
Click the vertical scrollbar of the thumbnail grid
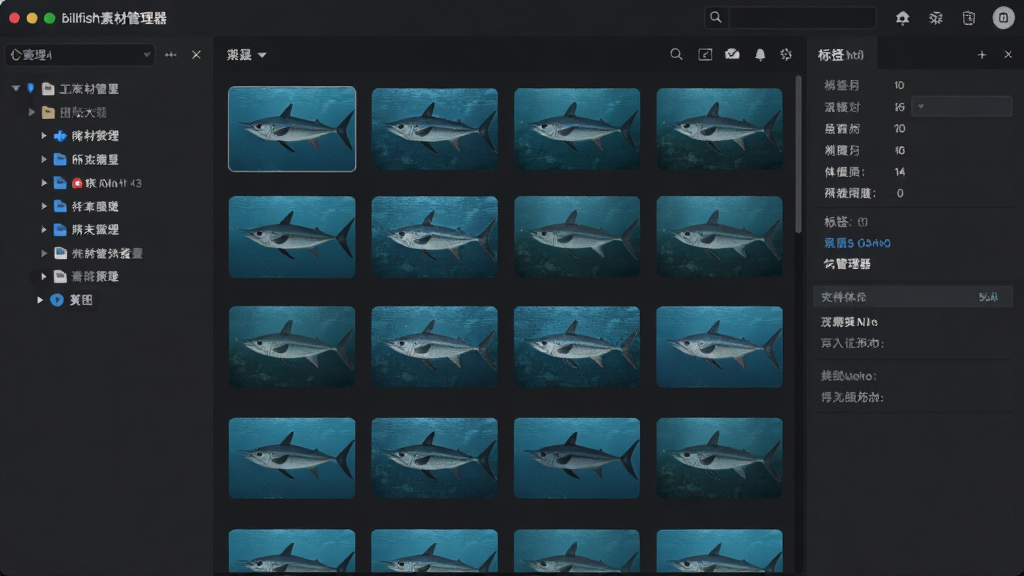[x=798, y=154]
